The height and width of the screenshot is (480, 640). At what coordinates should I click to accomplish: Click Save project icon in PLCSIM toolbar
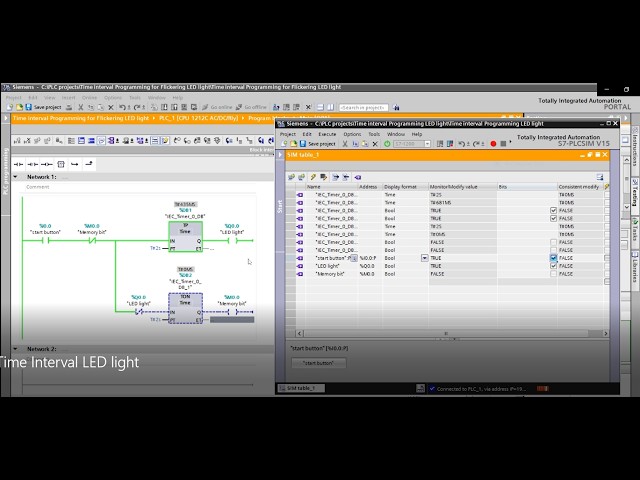303,144
